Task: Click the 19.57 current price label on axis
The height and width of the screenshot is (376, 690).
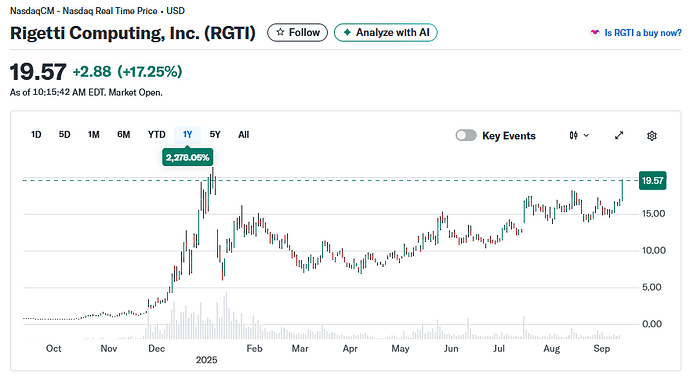Action: click(x=652, y=181)
